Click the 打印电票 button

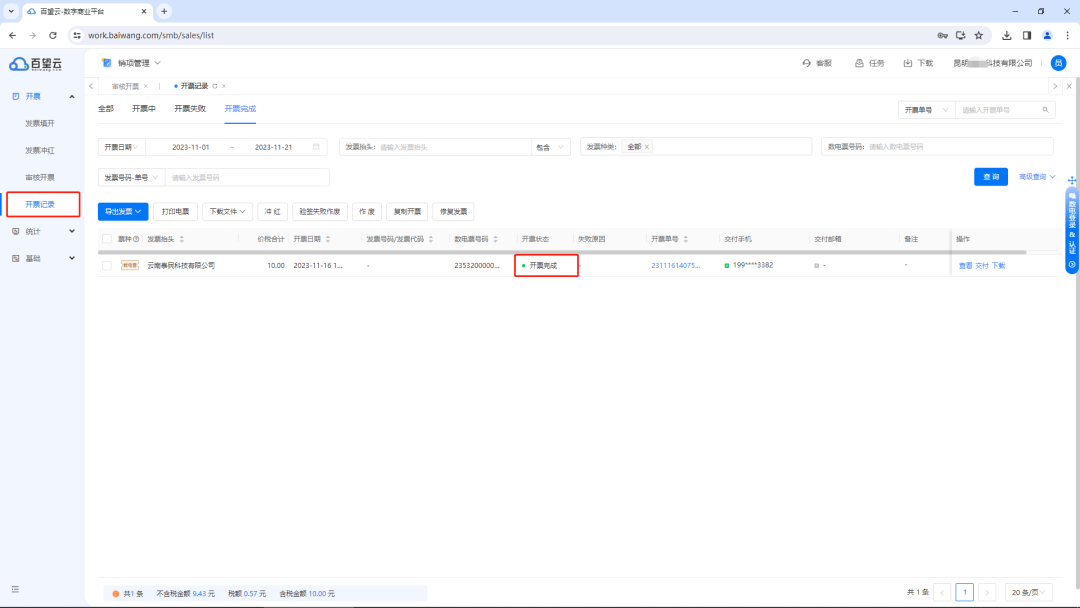tap(175, 211)
